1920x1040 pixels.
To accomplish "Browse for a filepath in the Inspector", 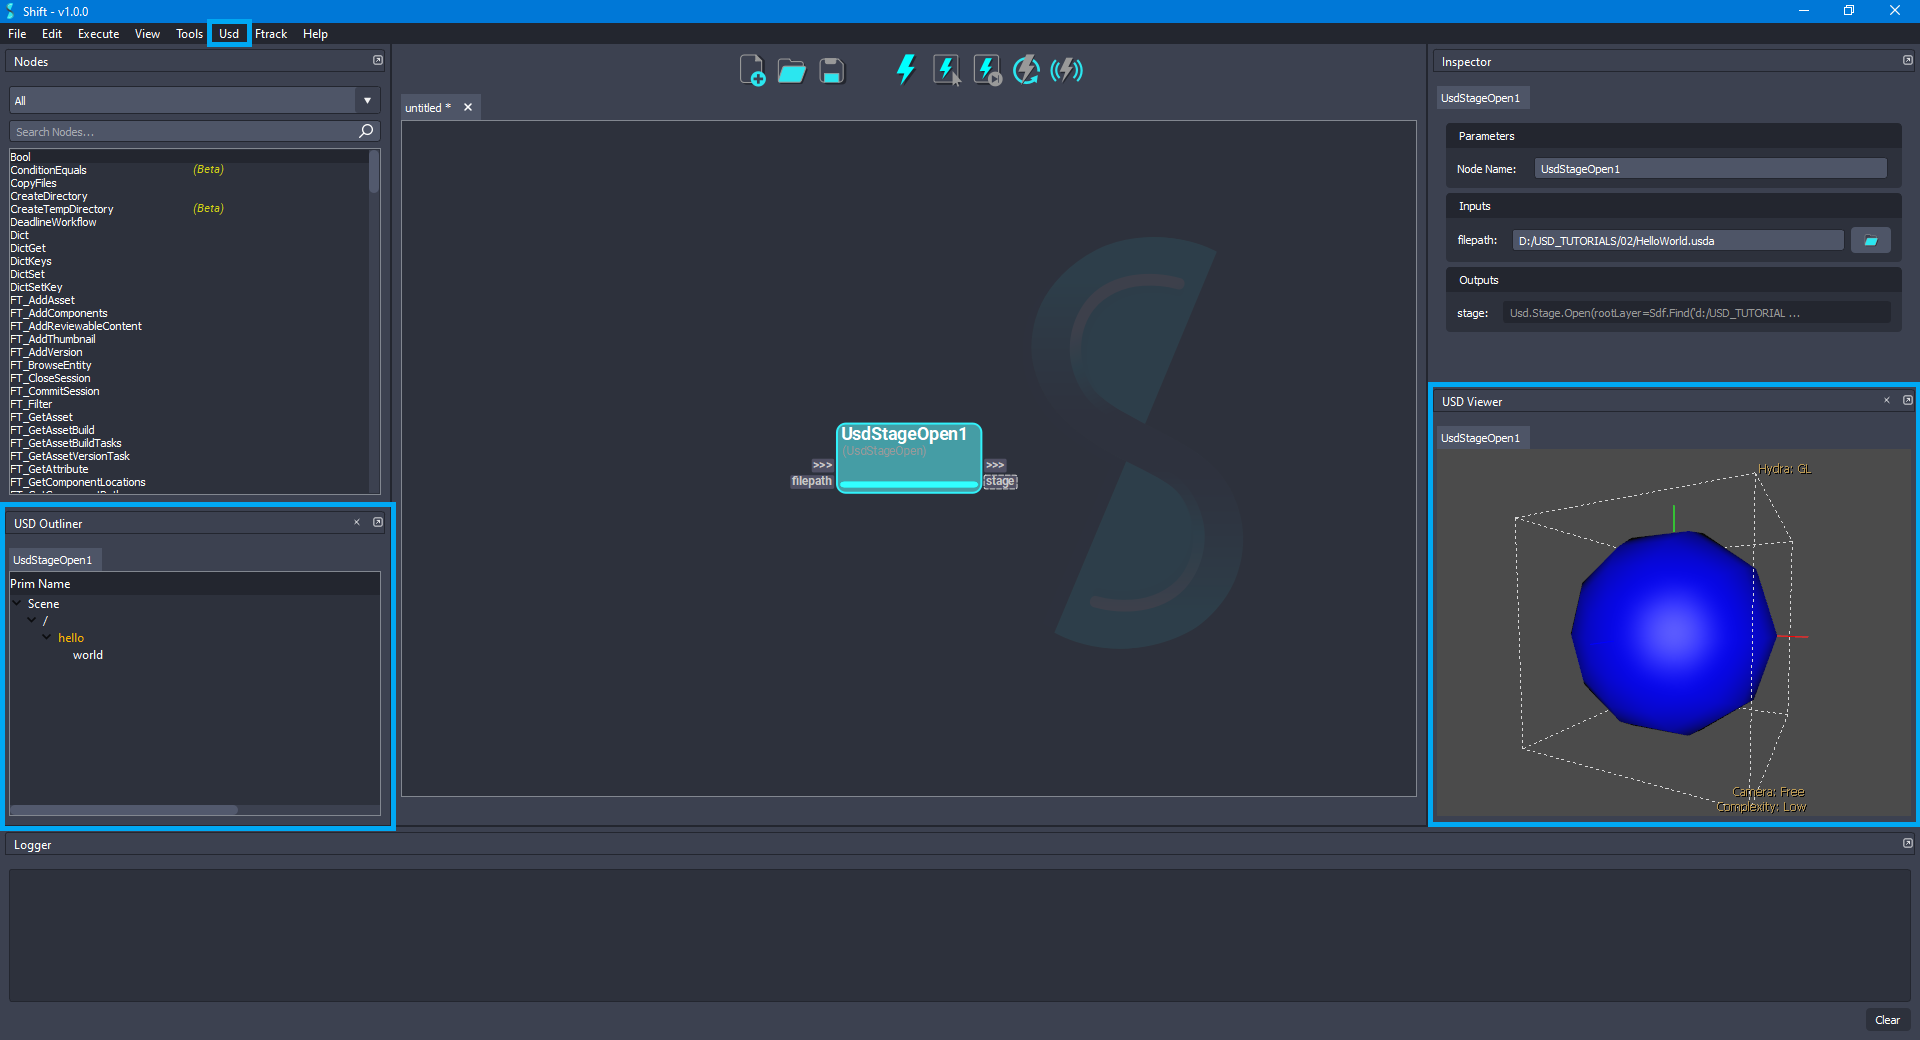I will tap(1870, 240).
